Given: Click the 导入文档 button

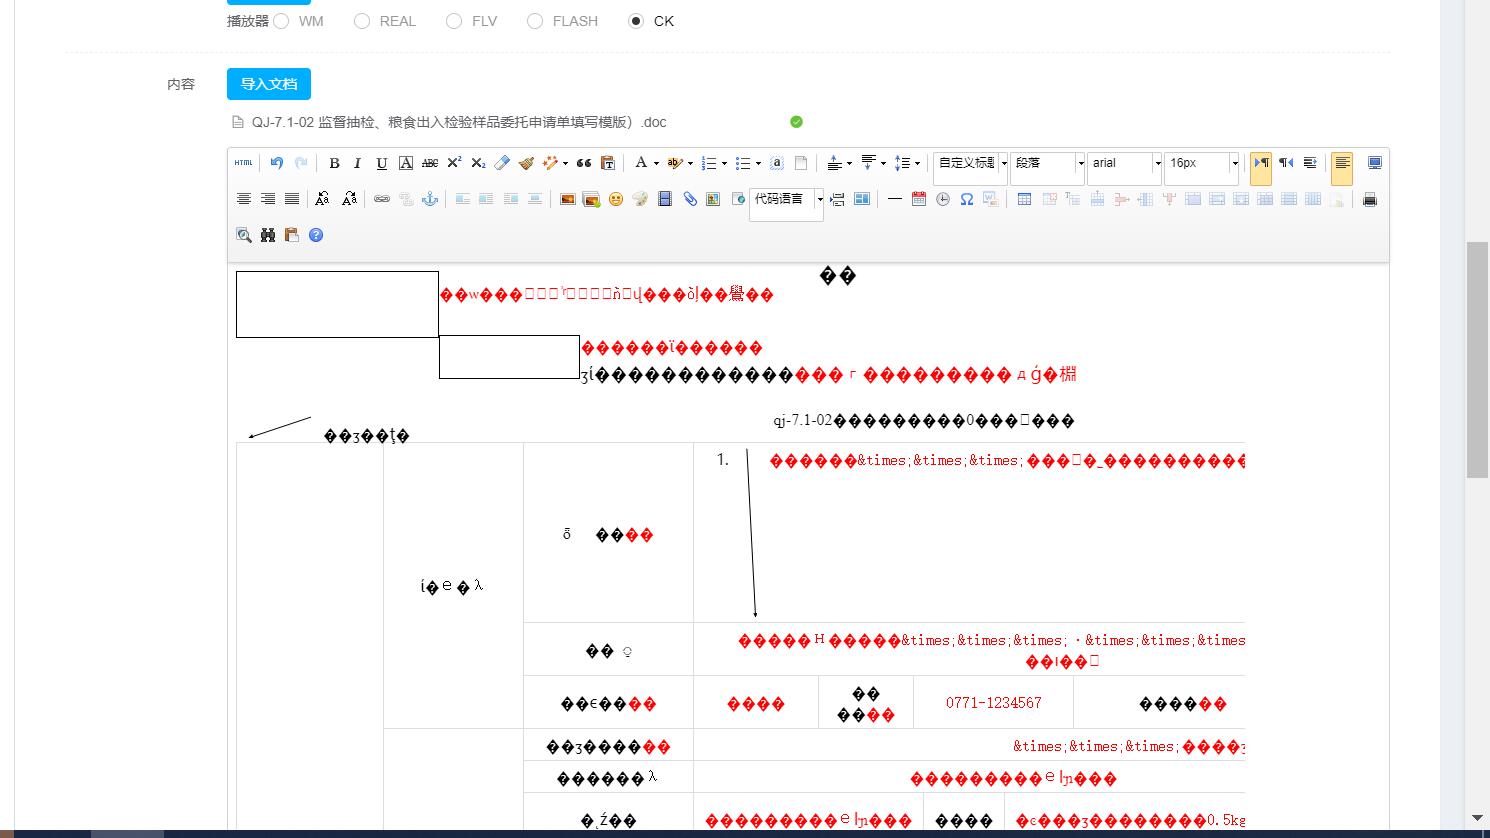Looking at the screenshot, I should tap(269, 84).
